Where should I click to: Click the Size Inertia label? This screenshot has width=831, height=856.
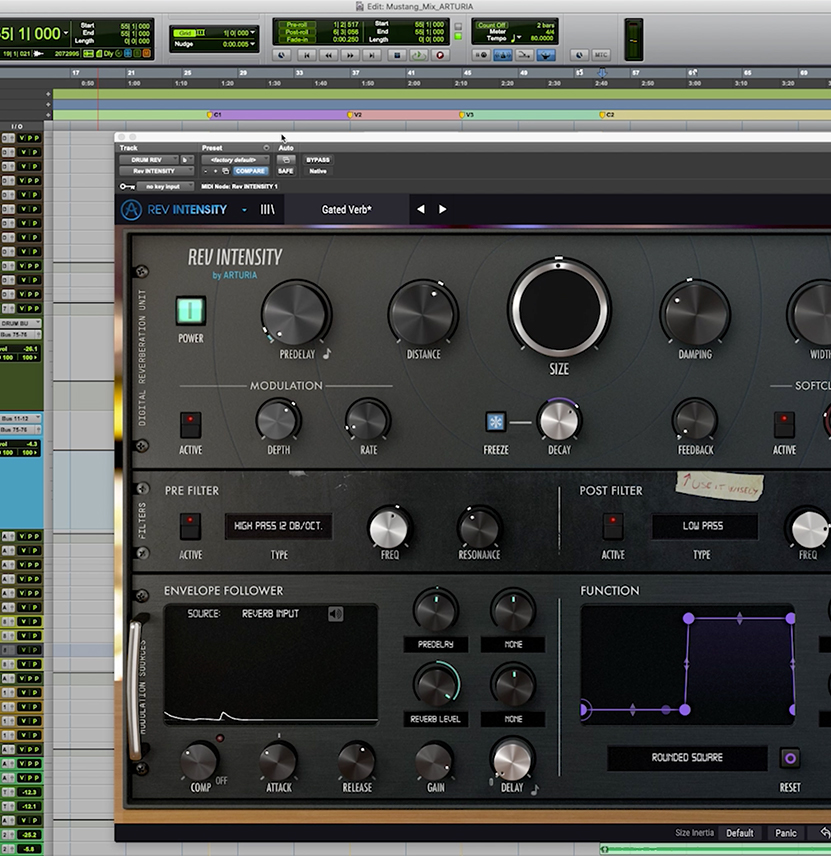tap(695, 833)
